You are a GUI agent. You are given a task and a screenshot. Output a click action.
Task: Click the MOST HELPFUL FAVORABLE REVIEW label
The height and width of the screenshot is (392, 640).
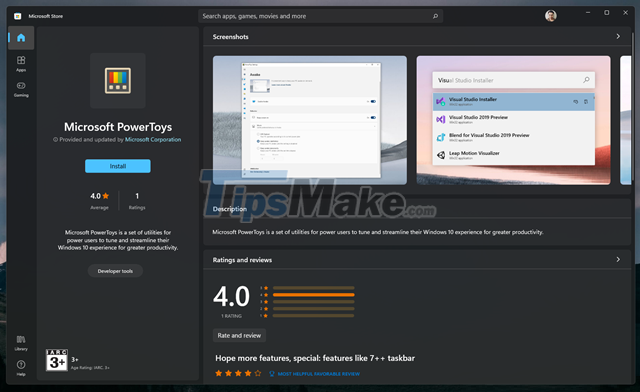[319, 374]
